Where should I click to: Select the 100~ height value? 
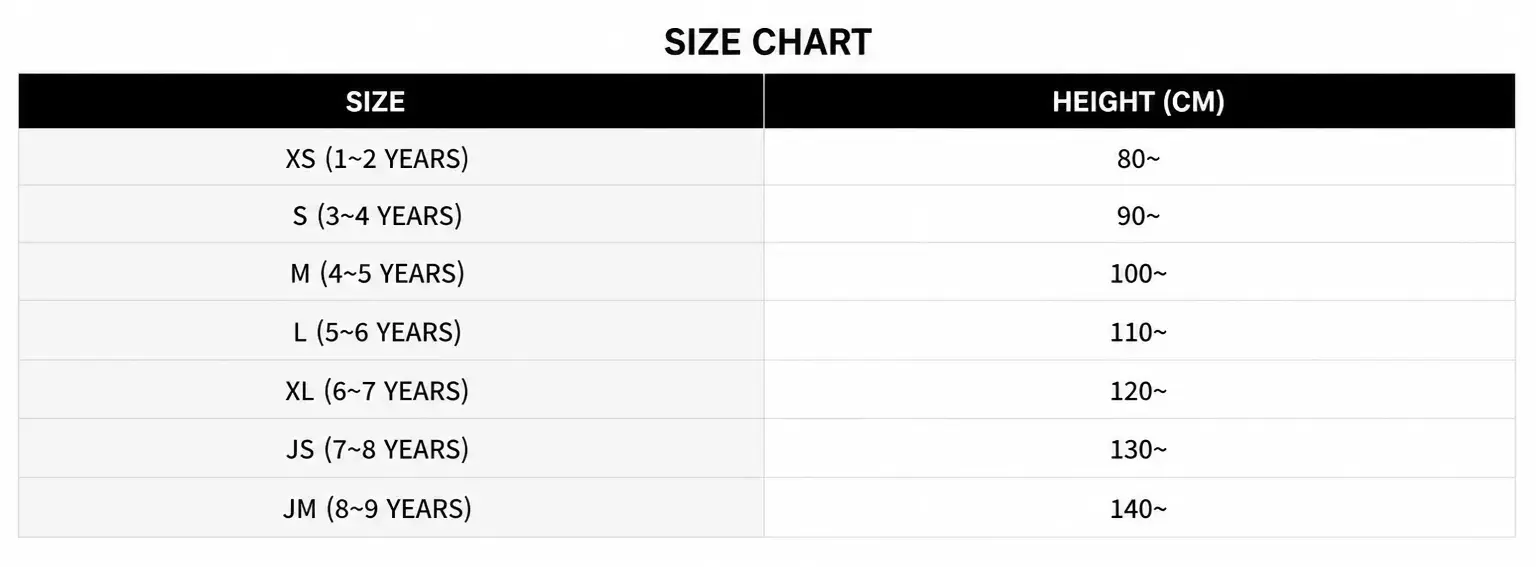click(x=1138, y=273)
